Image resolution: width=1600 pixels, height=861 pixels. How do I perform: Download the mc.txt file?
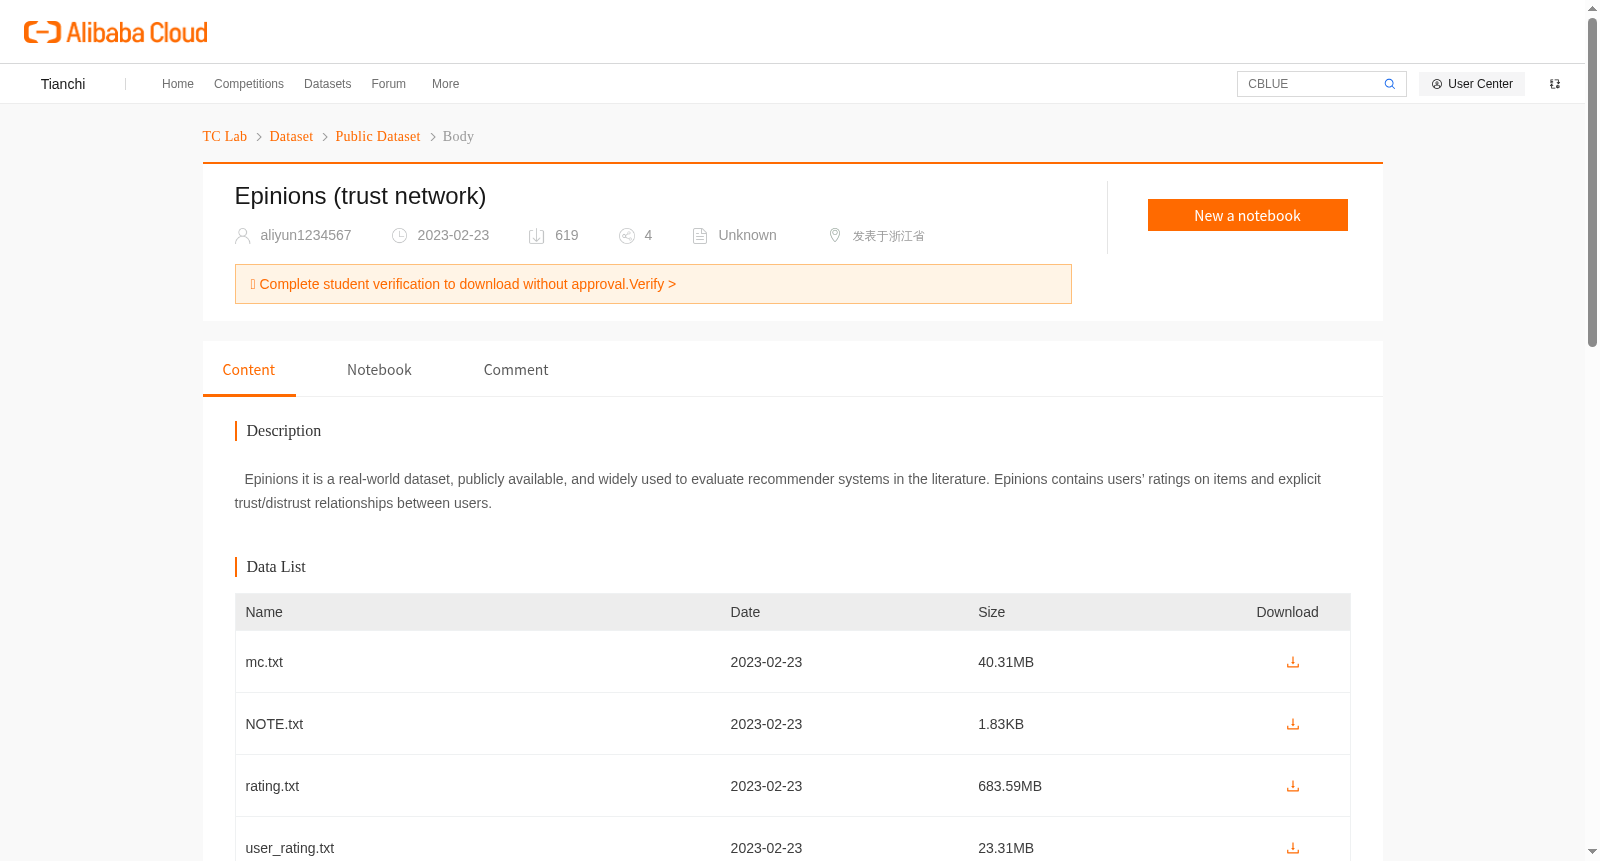tap(1293, 662)
